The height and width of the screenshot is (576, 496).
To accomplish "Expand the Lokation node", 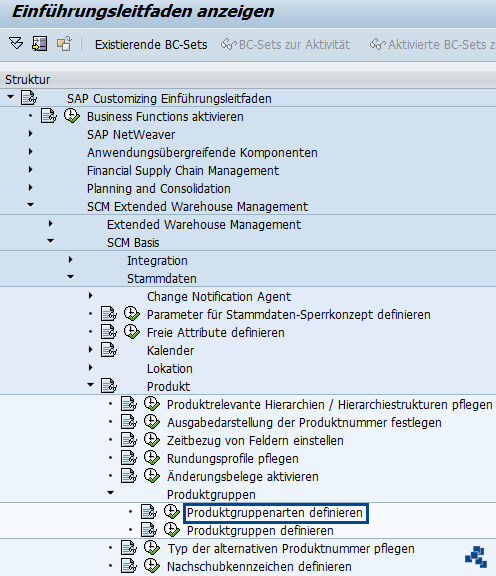I will click(90, 368).
